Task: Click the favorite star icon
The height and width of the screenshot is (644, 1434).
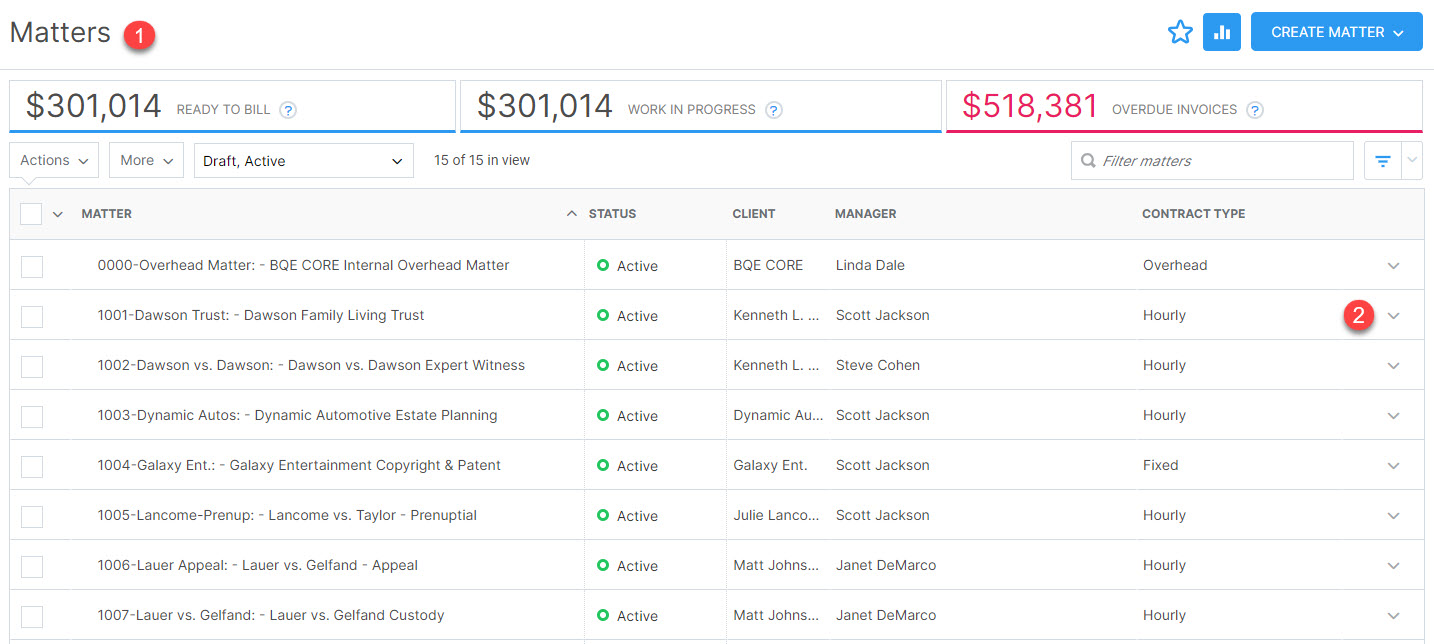Action: click(x=1180, y=33)
